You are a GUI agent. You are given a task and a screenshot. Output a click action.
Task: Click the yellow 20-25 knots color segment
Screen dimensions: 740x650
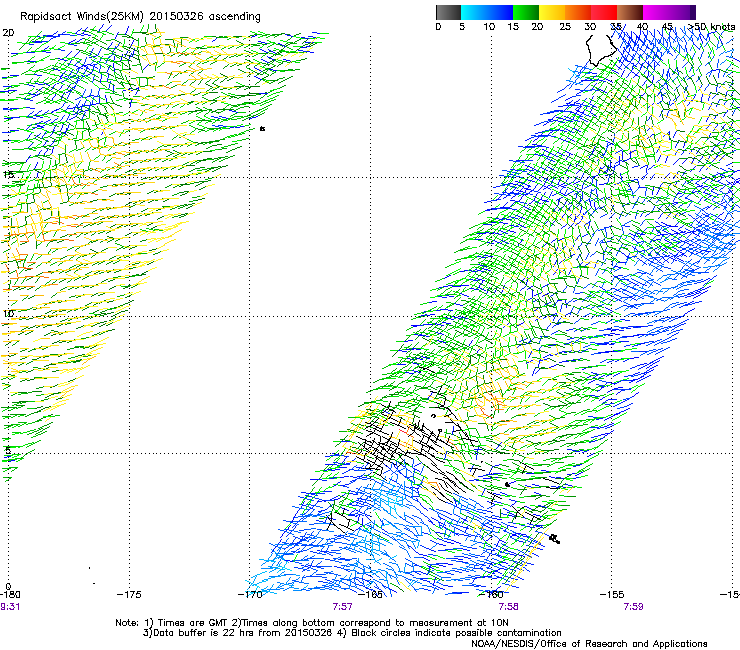point(552,12)
